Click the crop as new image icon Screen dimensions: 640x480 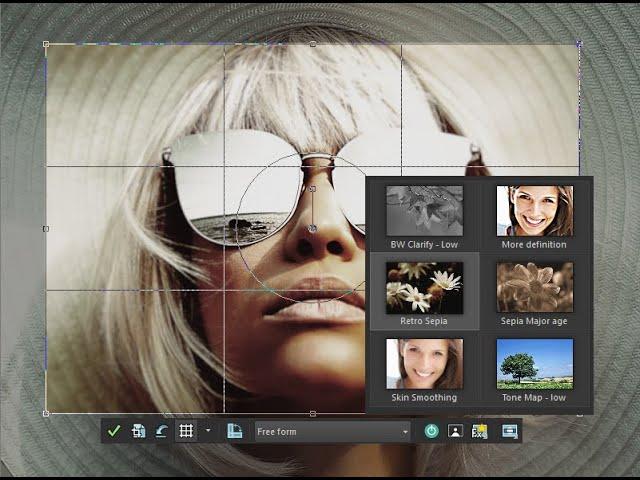(x=138, y=431)
